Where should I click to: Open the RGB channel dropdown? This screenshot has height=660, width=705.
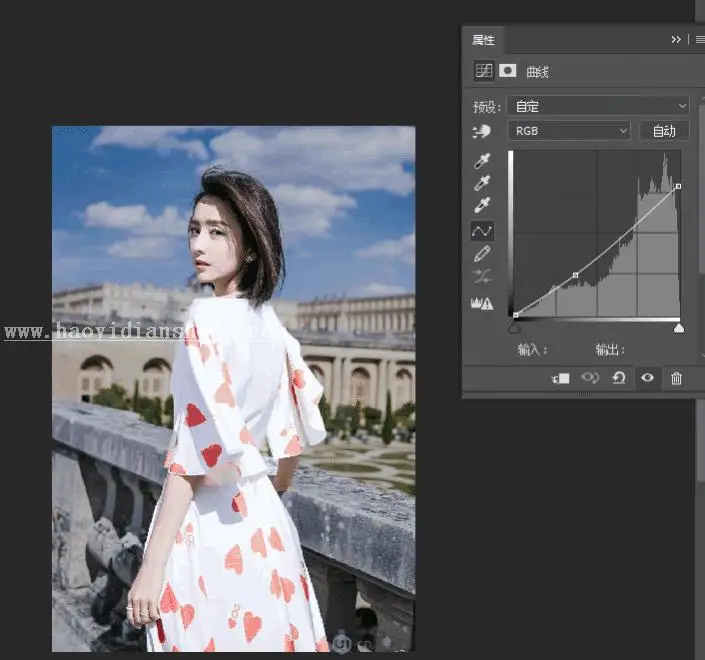point(569,131)
